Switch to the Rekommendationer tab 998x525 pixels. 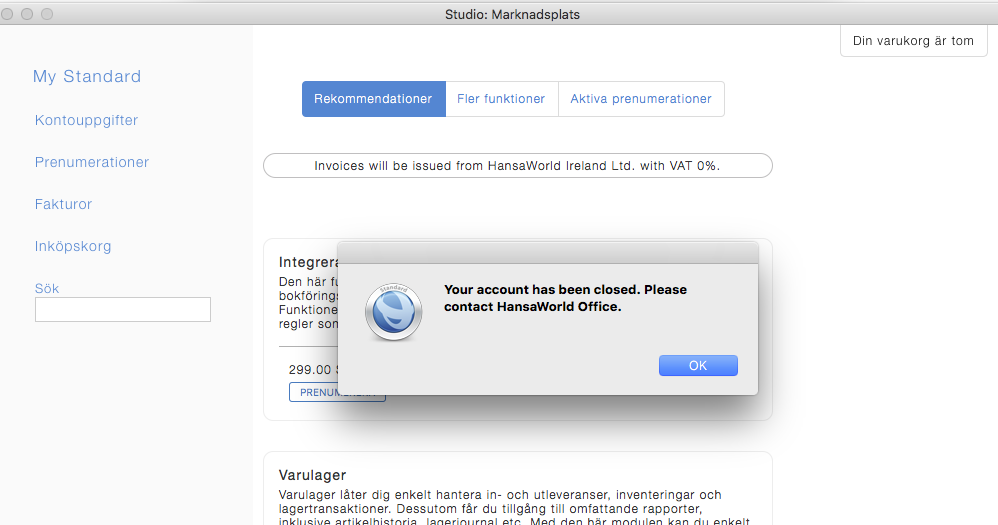click(374, 99)
